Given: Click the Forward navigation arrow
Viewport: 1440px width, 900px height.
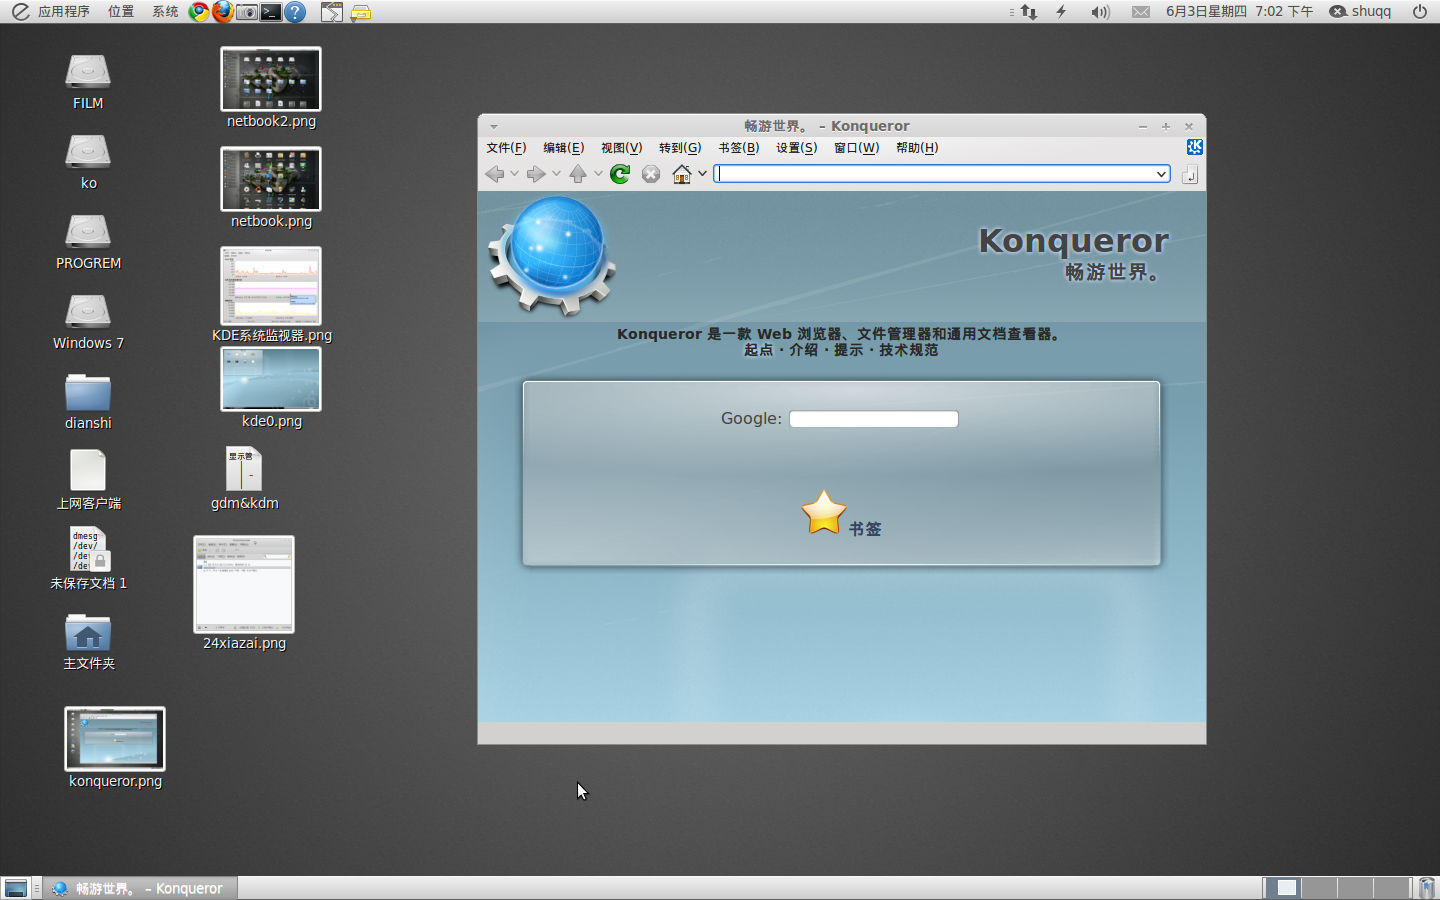Looking at the screenshot, I should [x=538, y=173].
